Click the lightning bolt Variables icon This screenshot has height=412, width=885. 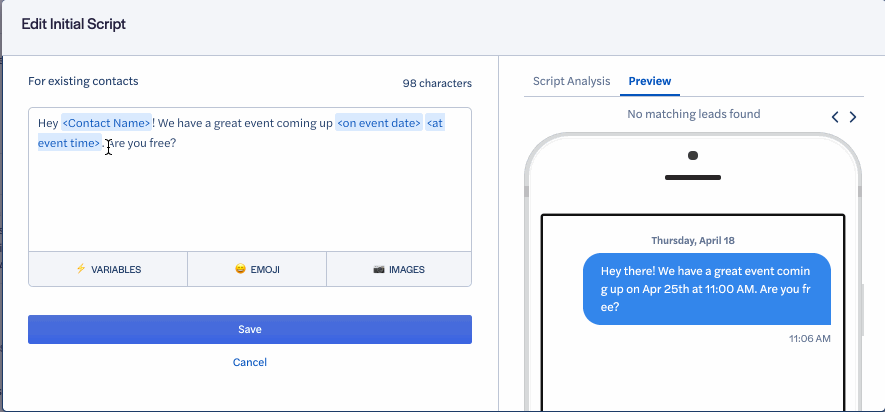81,269
